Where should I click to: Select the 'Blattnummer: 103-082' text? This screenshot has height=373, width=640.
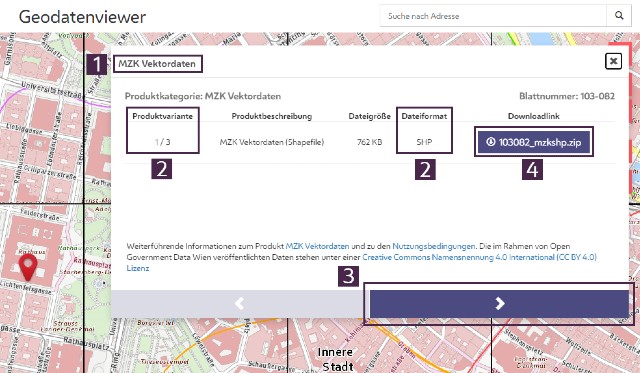pos(567,96)
